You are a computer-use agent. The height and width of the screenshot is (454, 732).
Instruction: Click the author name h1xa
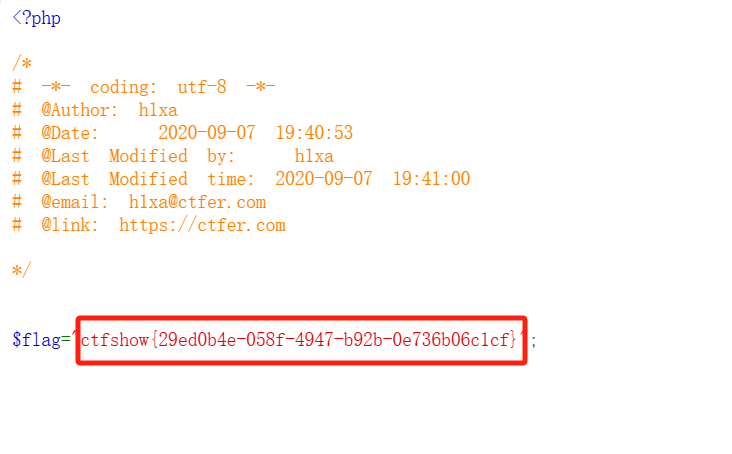[x=158, y=110]
